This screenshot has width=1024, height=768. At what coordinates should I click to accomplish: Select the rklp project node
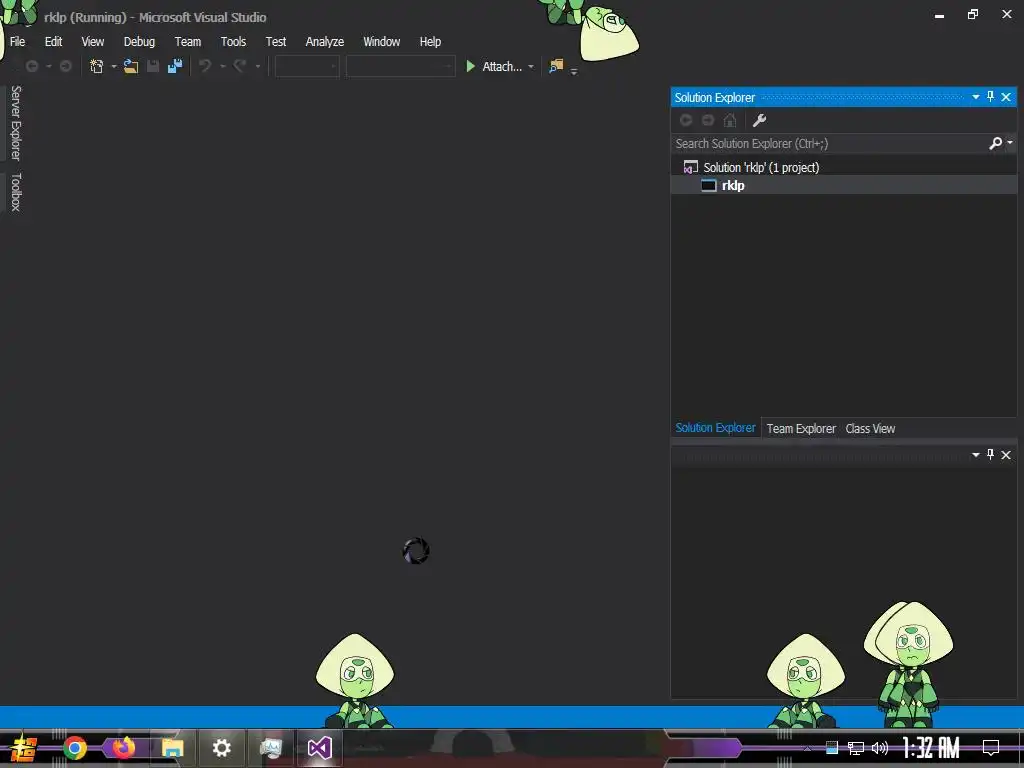point(732,186)
